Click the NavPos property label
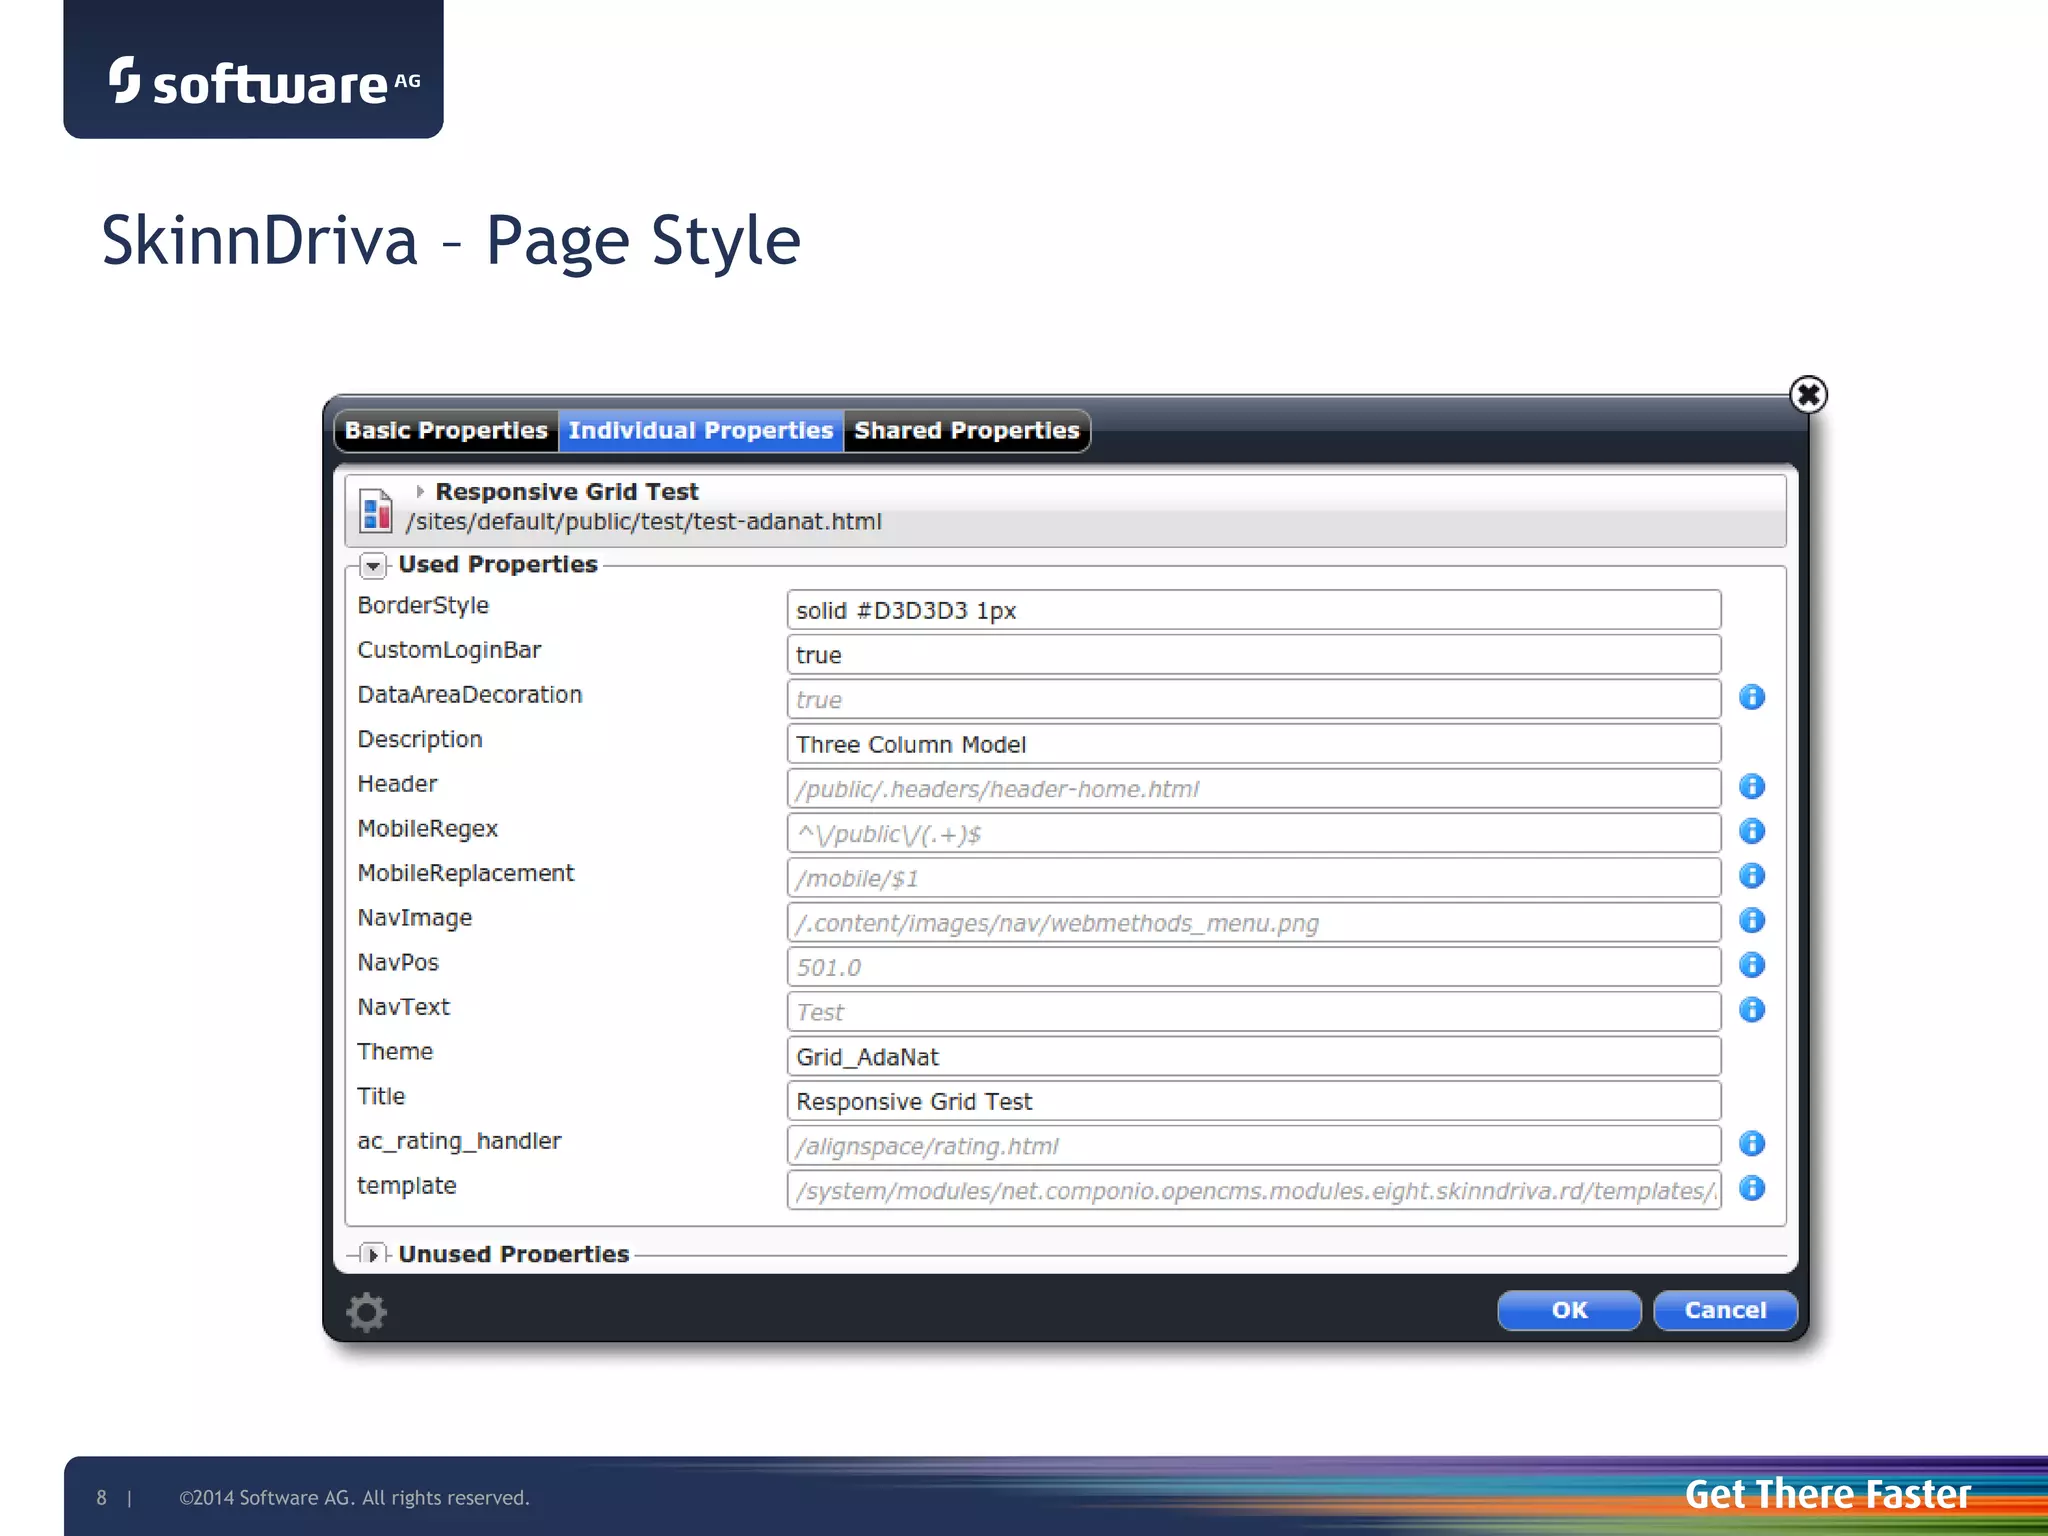This screenshot has height=1536, width=2048. pyautogui.click(x=398, y=963)
